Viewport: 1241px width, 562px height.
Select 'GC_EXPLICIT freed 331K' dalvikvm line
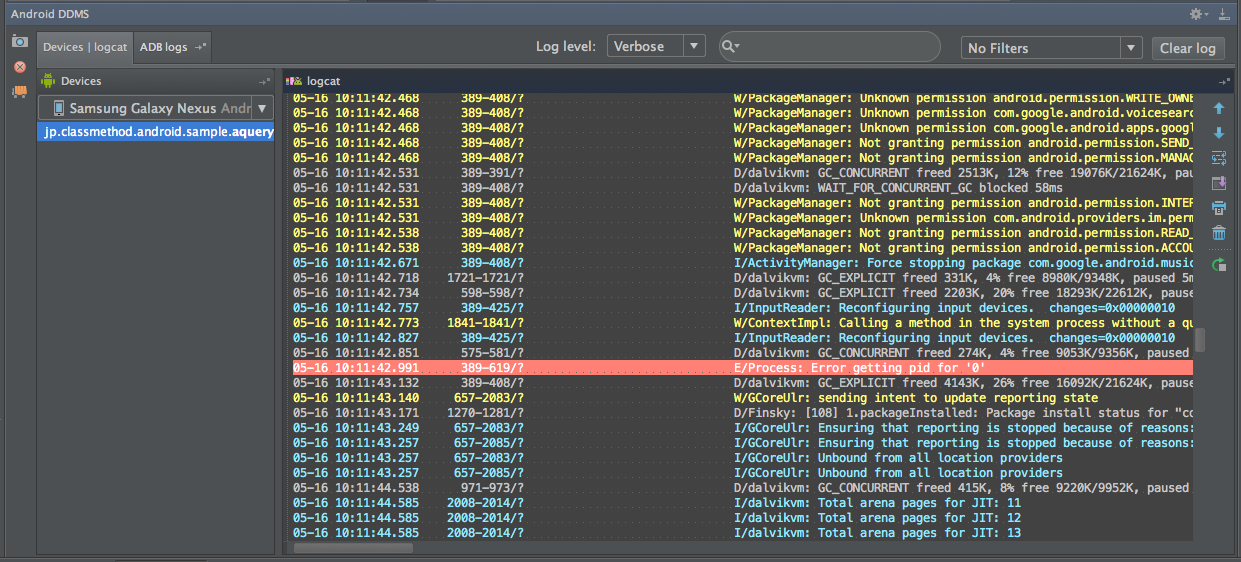click(x=743, y=278)
